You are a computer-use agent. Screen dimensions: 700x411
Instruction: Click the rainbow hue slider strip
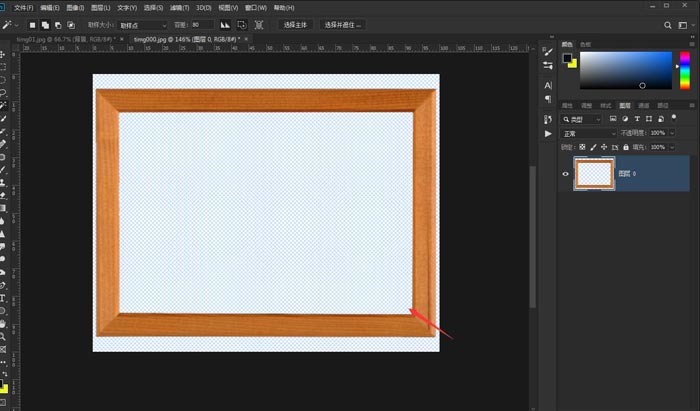click(683, 72)
